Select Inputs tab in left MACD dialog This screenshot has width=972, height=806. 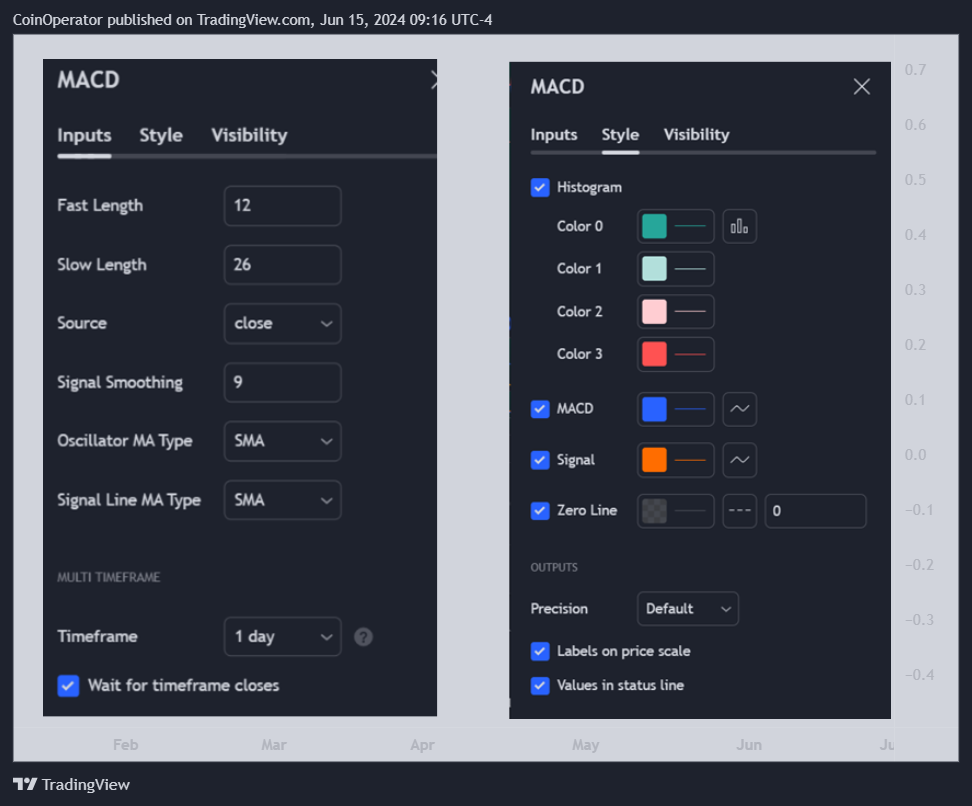[84, 135]
